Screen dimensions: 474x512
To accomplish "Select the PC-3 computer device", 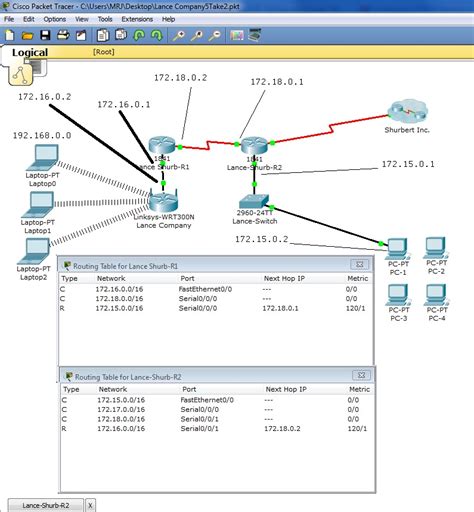I will (398, 294).
